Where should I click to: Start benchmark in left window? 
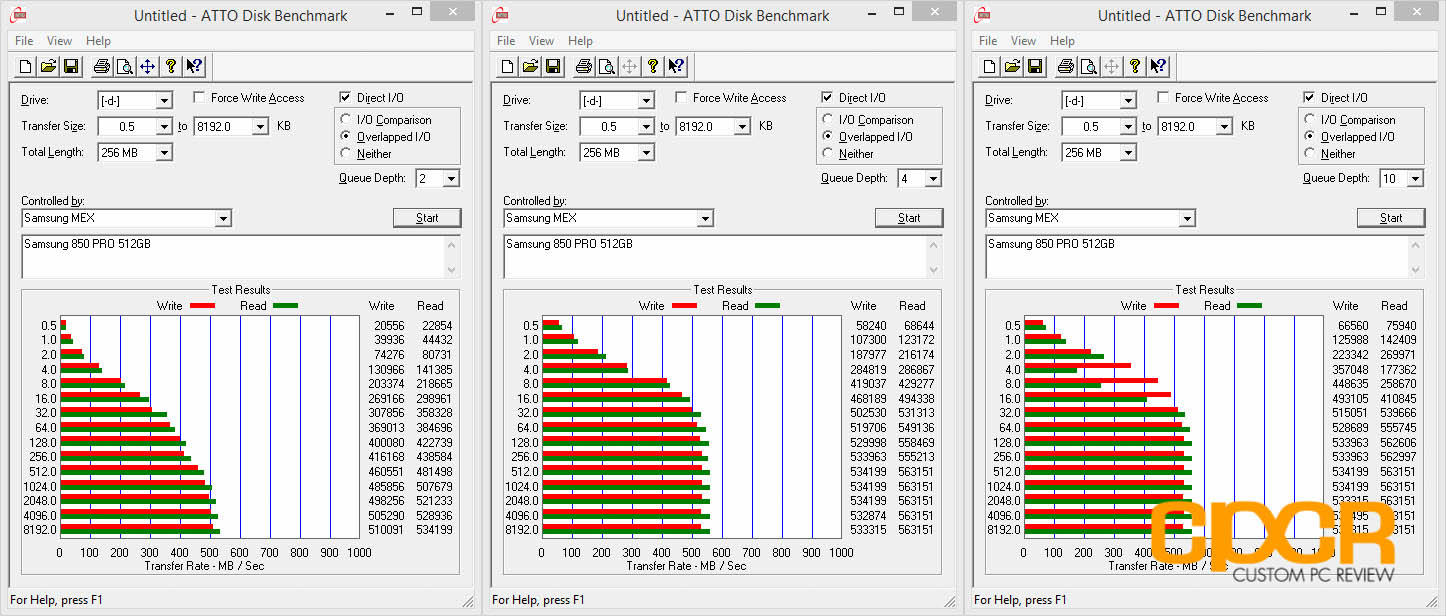click(x=427, y=218)
